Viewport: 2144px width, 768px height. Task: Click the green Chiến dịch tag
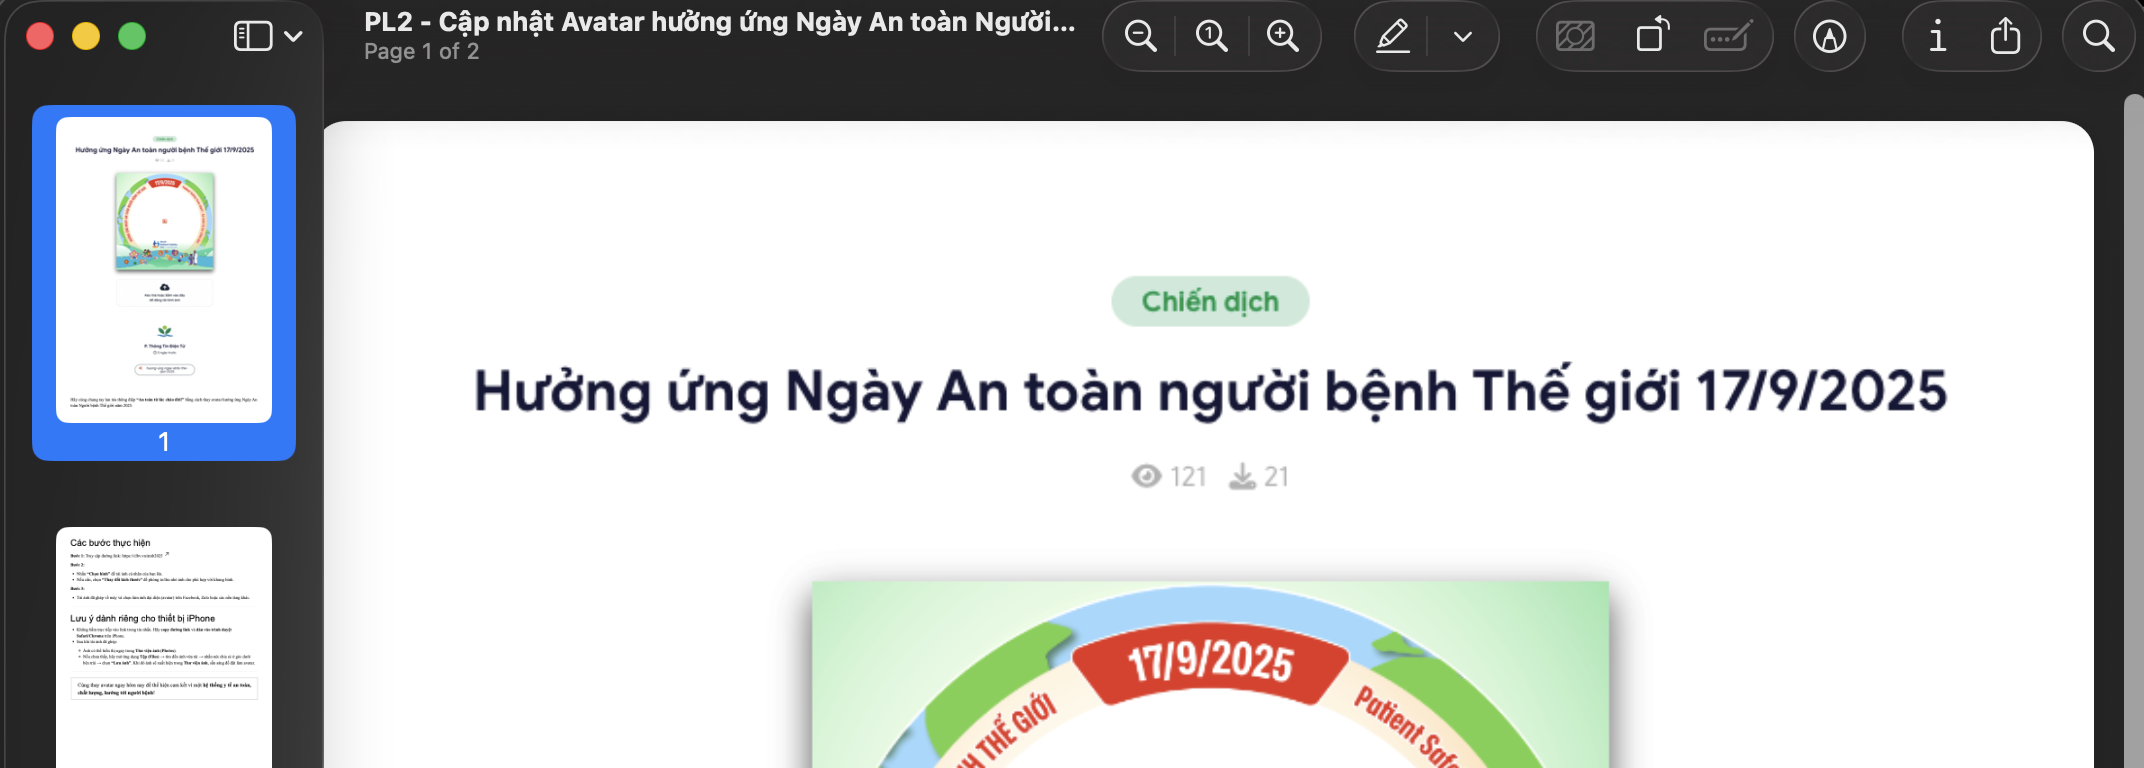(x=1210, y=301)
